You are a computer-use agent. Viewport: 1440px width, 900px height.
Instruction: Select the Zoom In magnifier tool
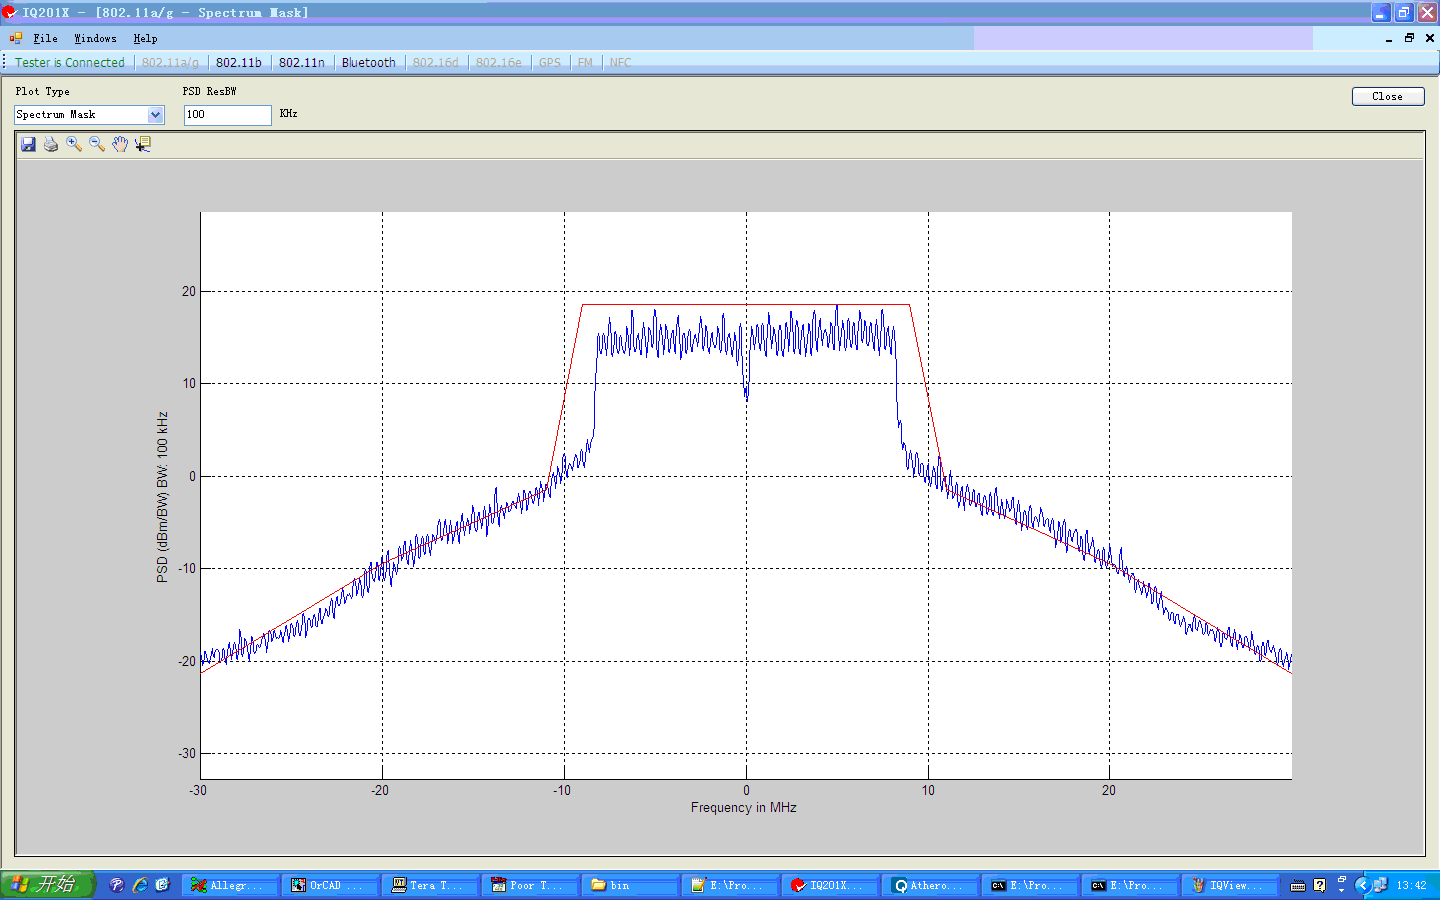(74, 144)
